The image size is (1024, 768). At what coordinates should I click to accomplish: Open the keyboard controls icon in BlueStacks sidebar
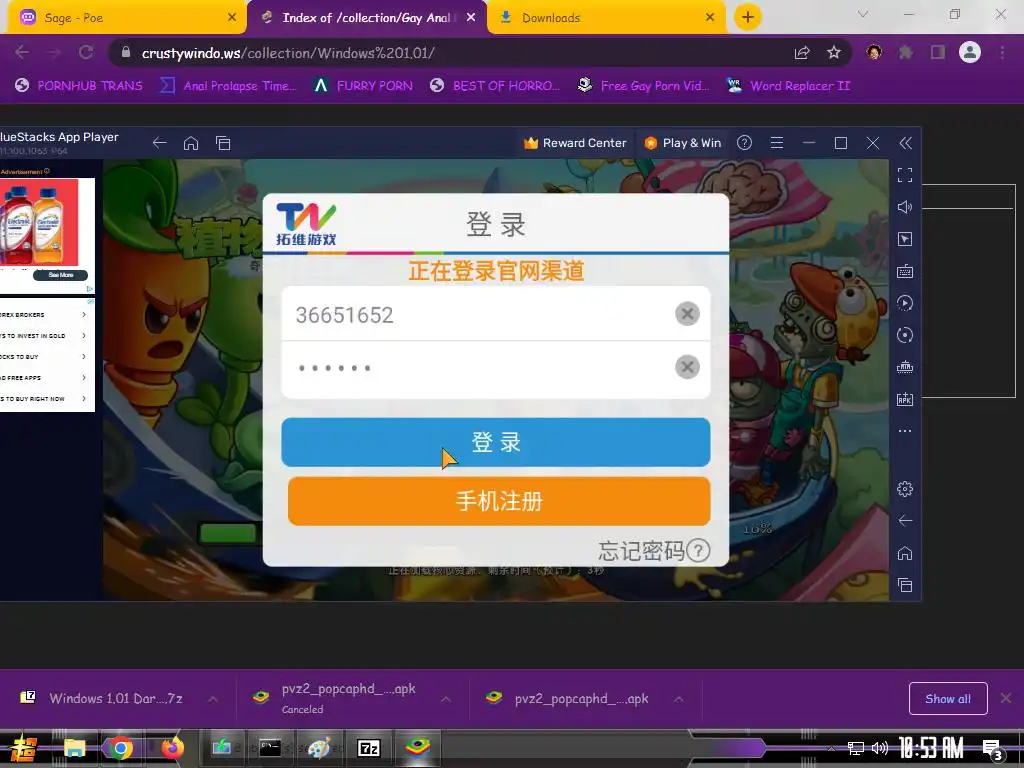point(904,271)
